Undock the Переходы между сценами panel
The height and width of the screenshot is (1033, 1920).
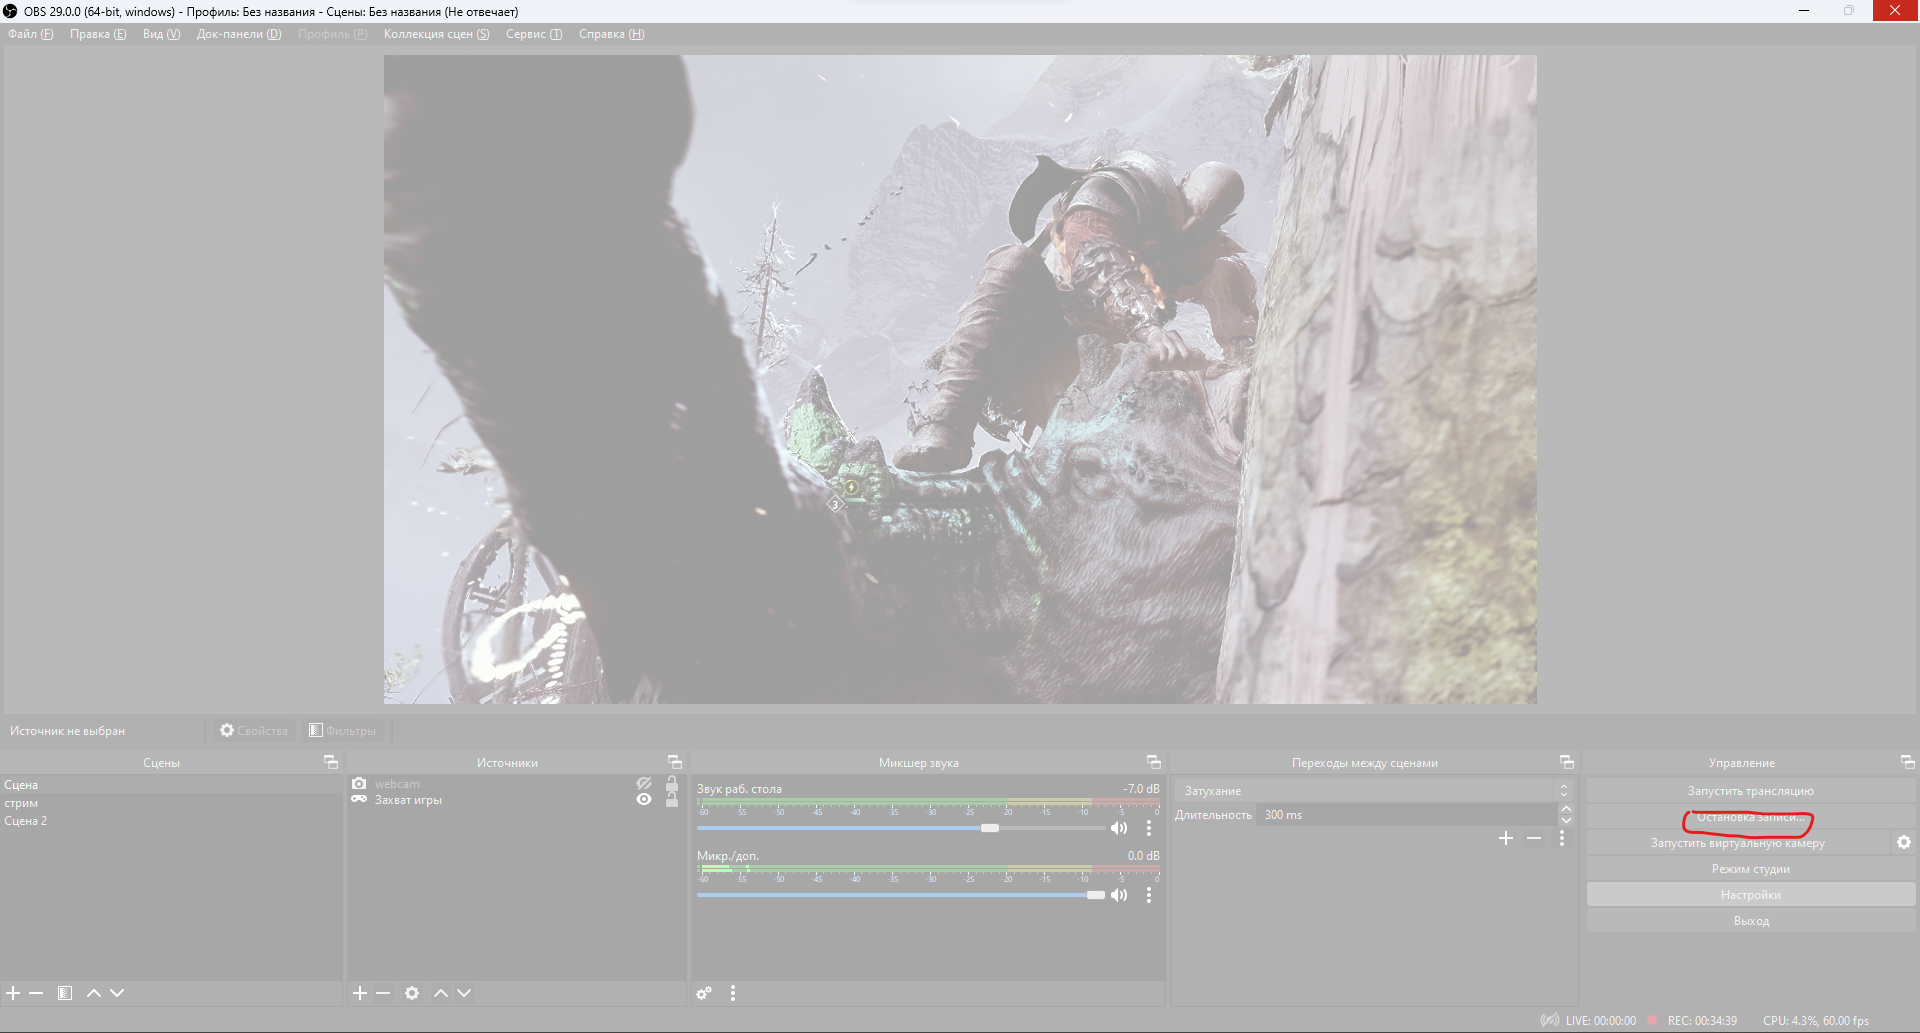(1567, 762)
